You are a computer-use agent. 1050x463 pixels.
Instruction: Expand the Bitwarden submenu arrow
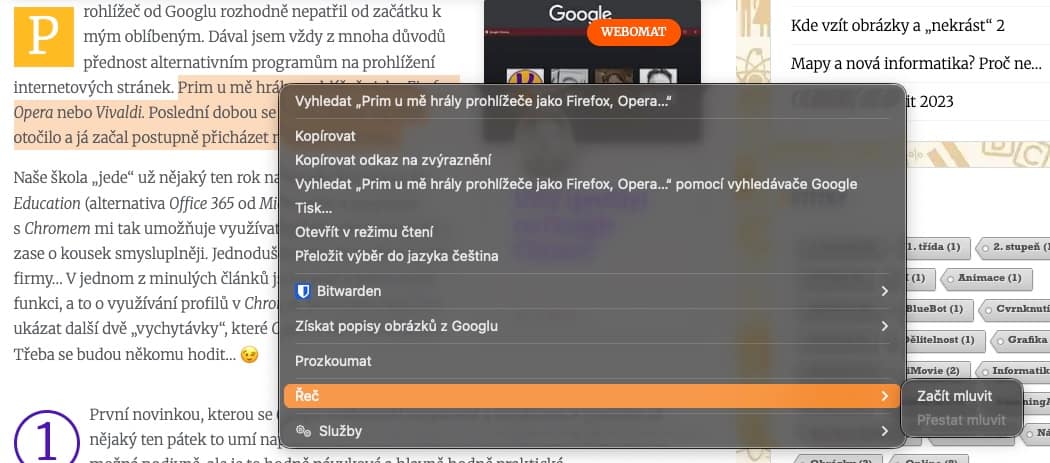click(x=885, y=291)
